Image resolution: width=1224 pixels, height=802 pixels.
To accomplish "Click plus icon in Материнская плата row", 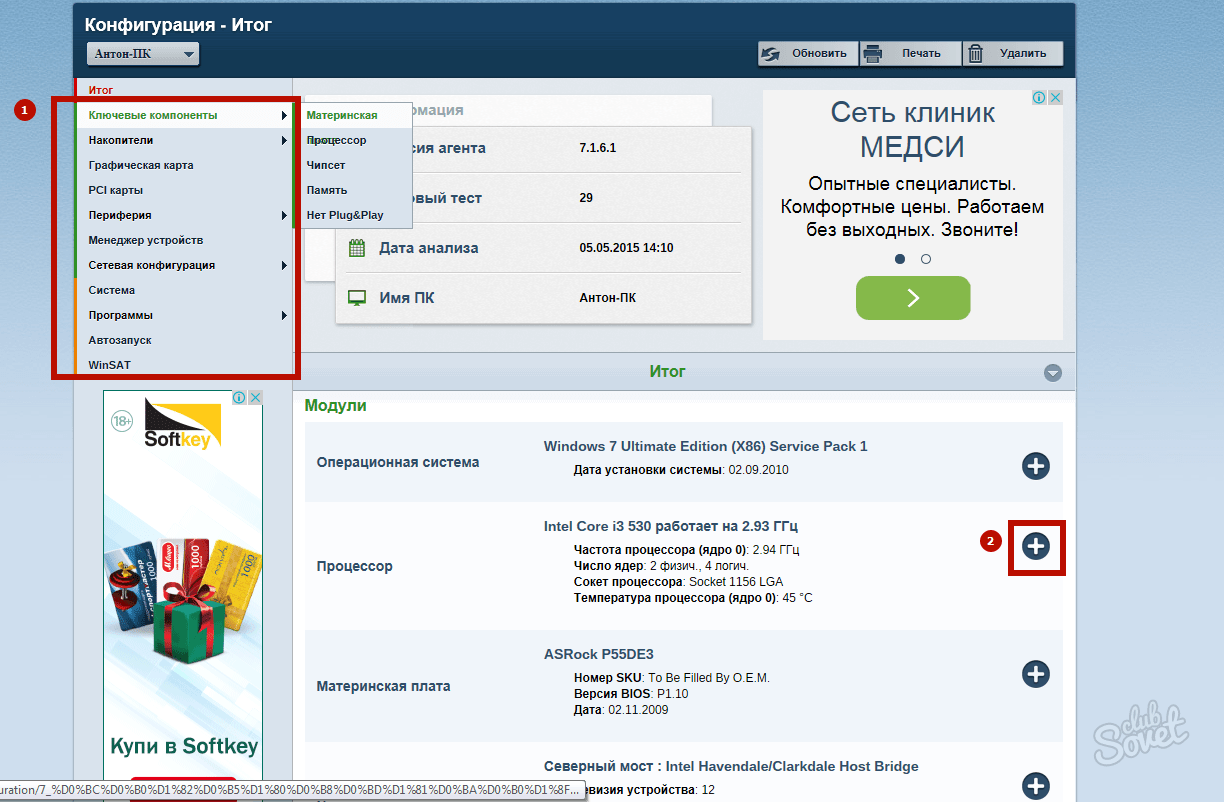I will 1036,674.
